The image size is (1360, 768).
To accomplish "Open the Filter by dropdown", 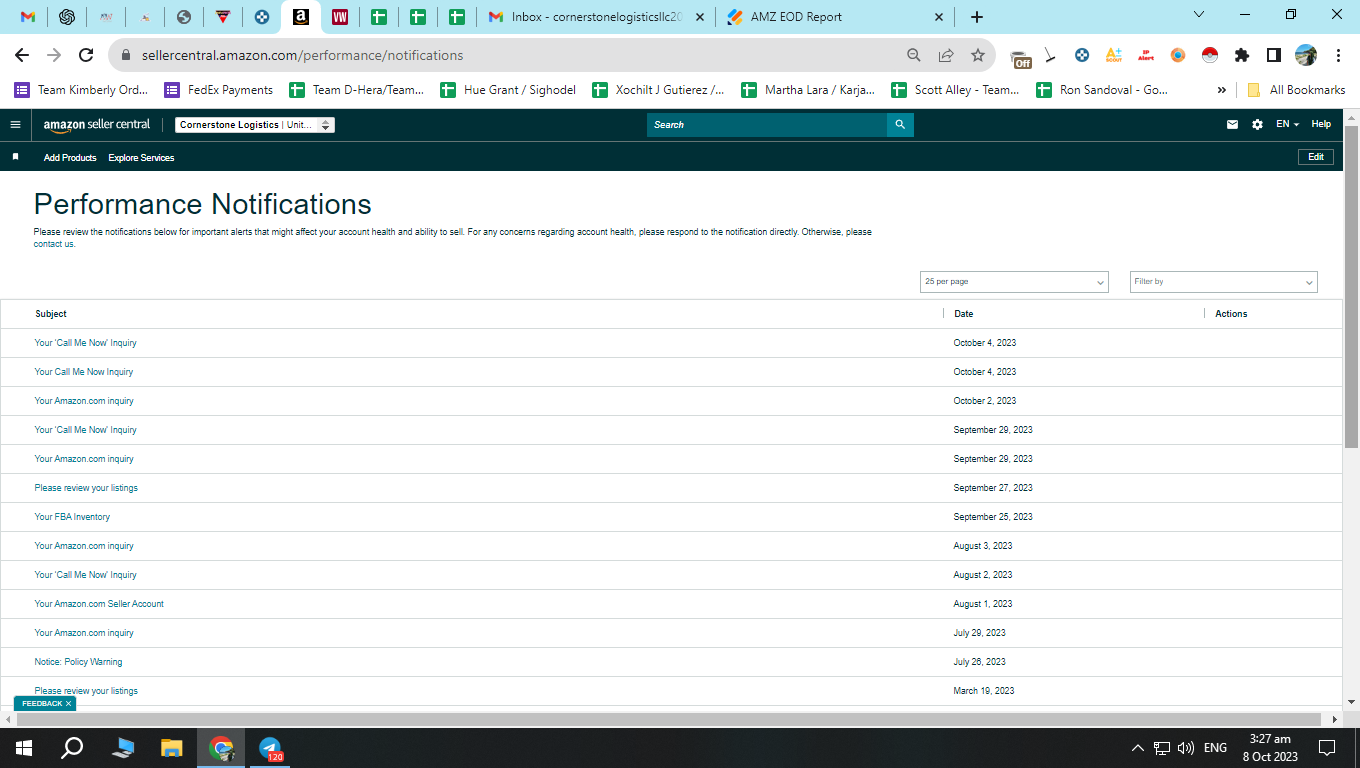I will (1223, 282).
